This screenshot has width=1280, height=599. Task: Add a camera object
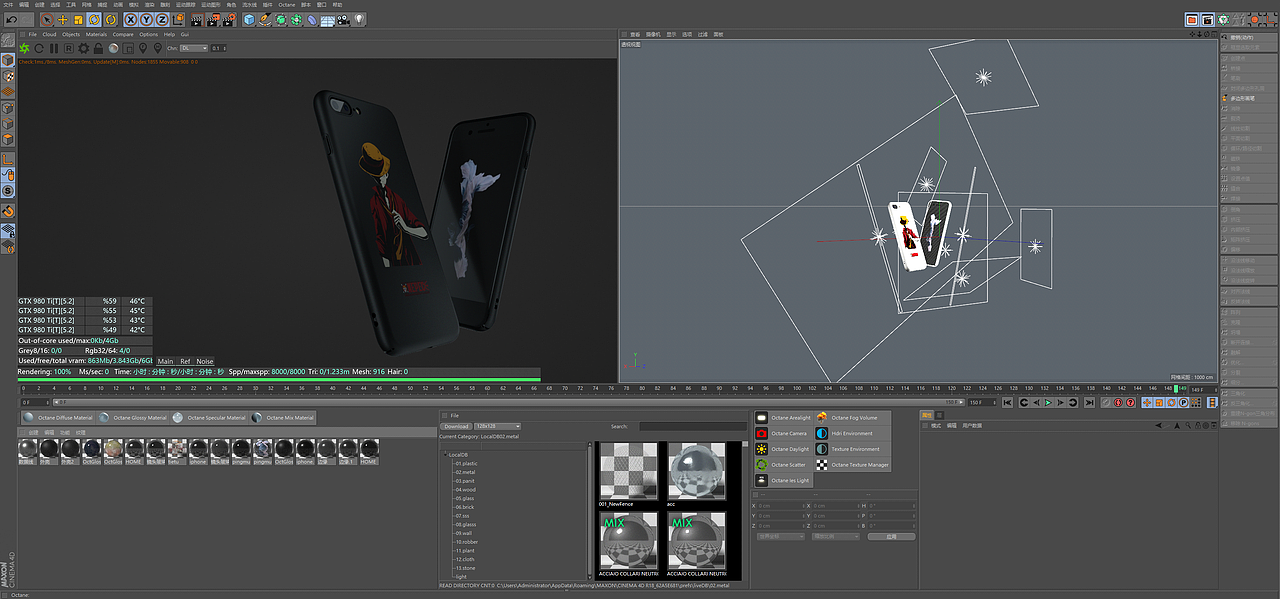(x=343, y=20)
